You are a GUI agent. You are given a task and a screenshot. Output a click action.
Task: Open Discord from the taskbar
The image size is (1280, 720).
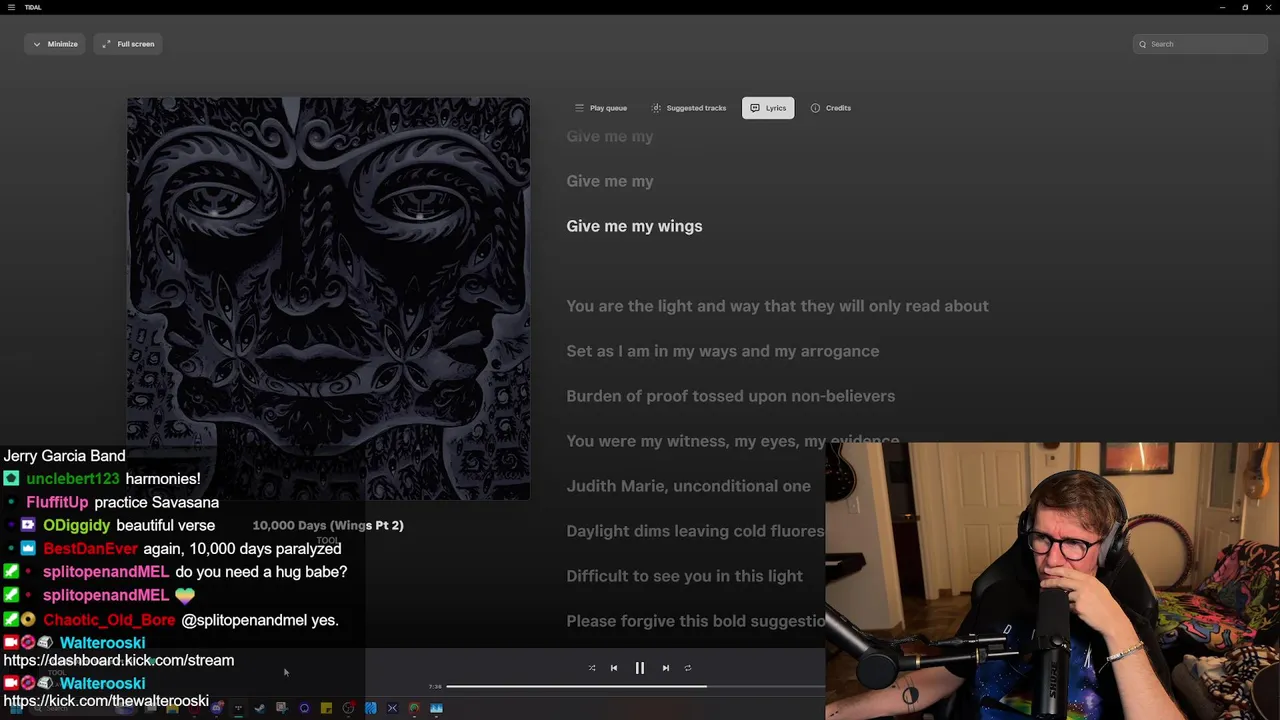pos(216,708)
